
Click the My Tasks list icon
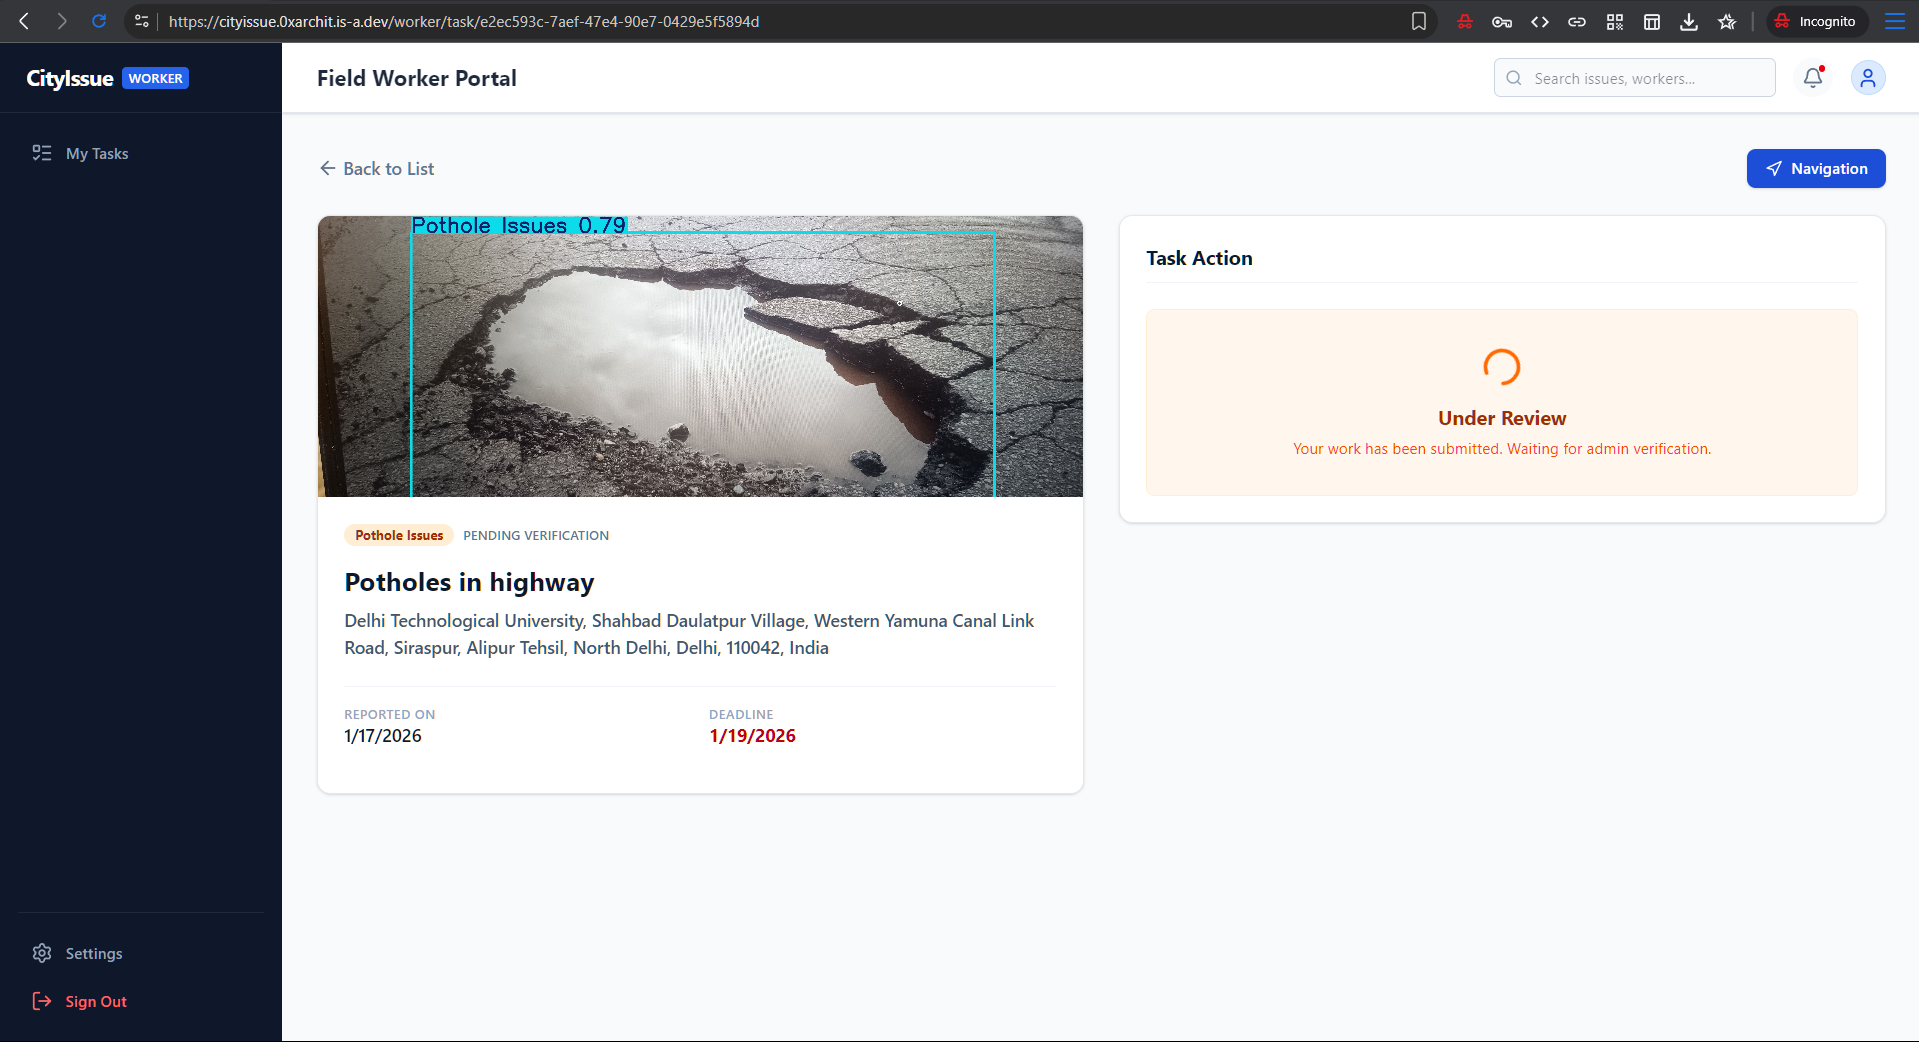(x=42, y=153)
